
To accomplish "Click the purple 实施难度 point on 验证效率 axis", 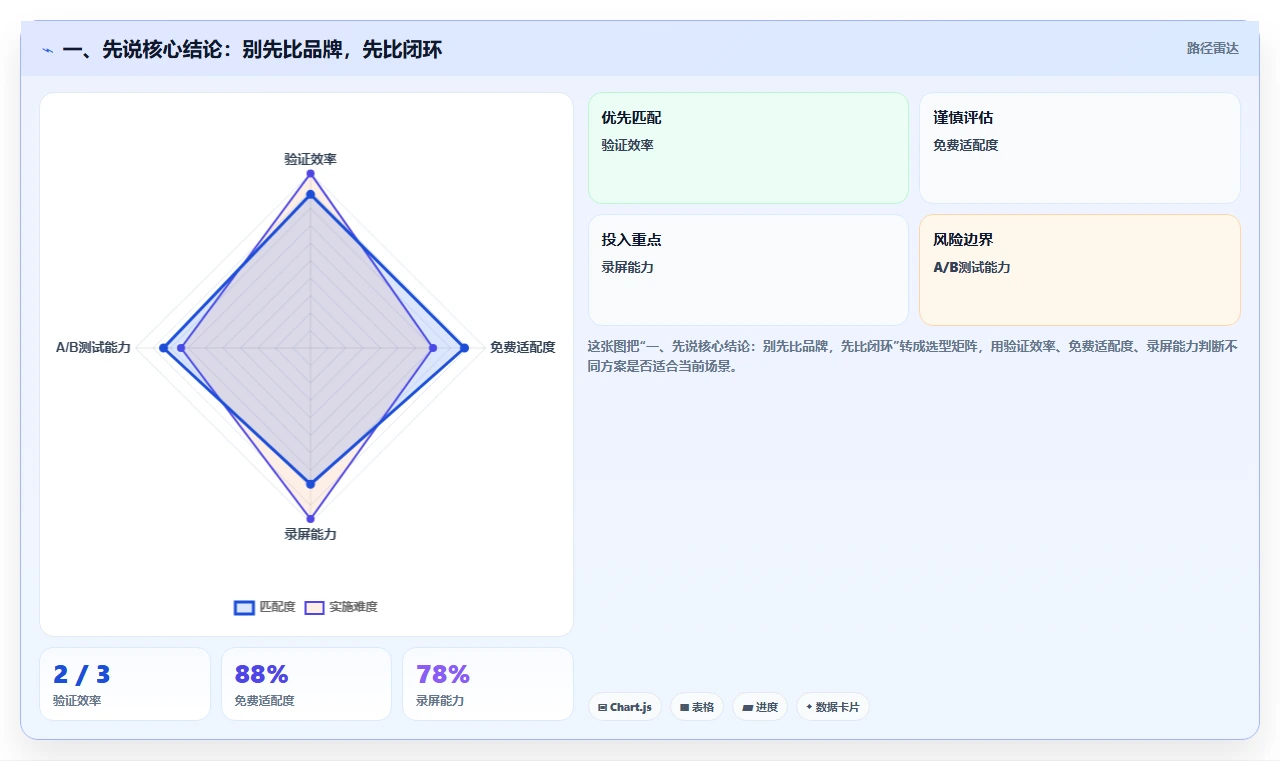I will point(310,174).
